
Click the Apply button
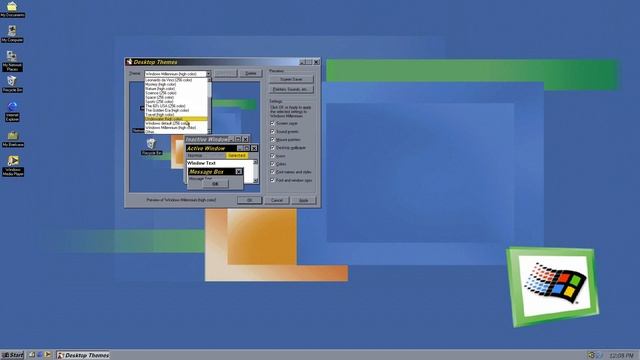click(304, 200)
